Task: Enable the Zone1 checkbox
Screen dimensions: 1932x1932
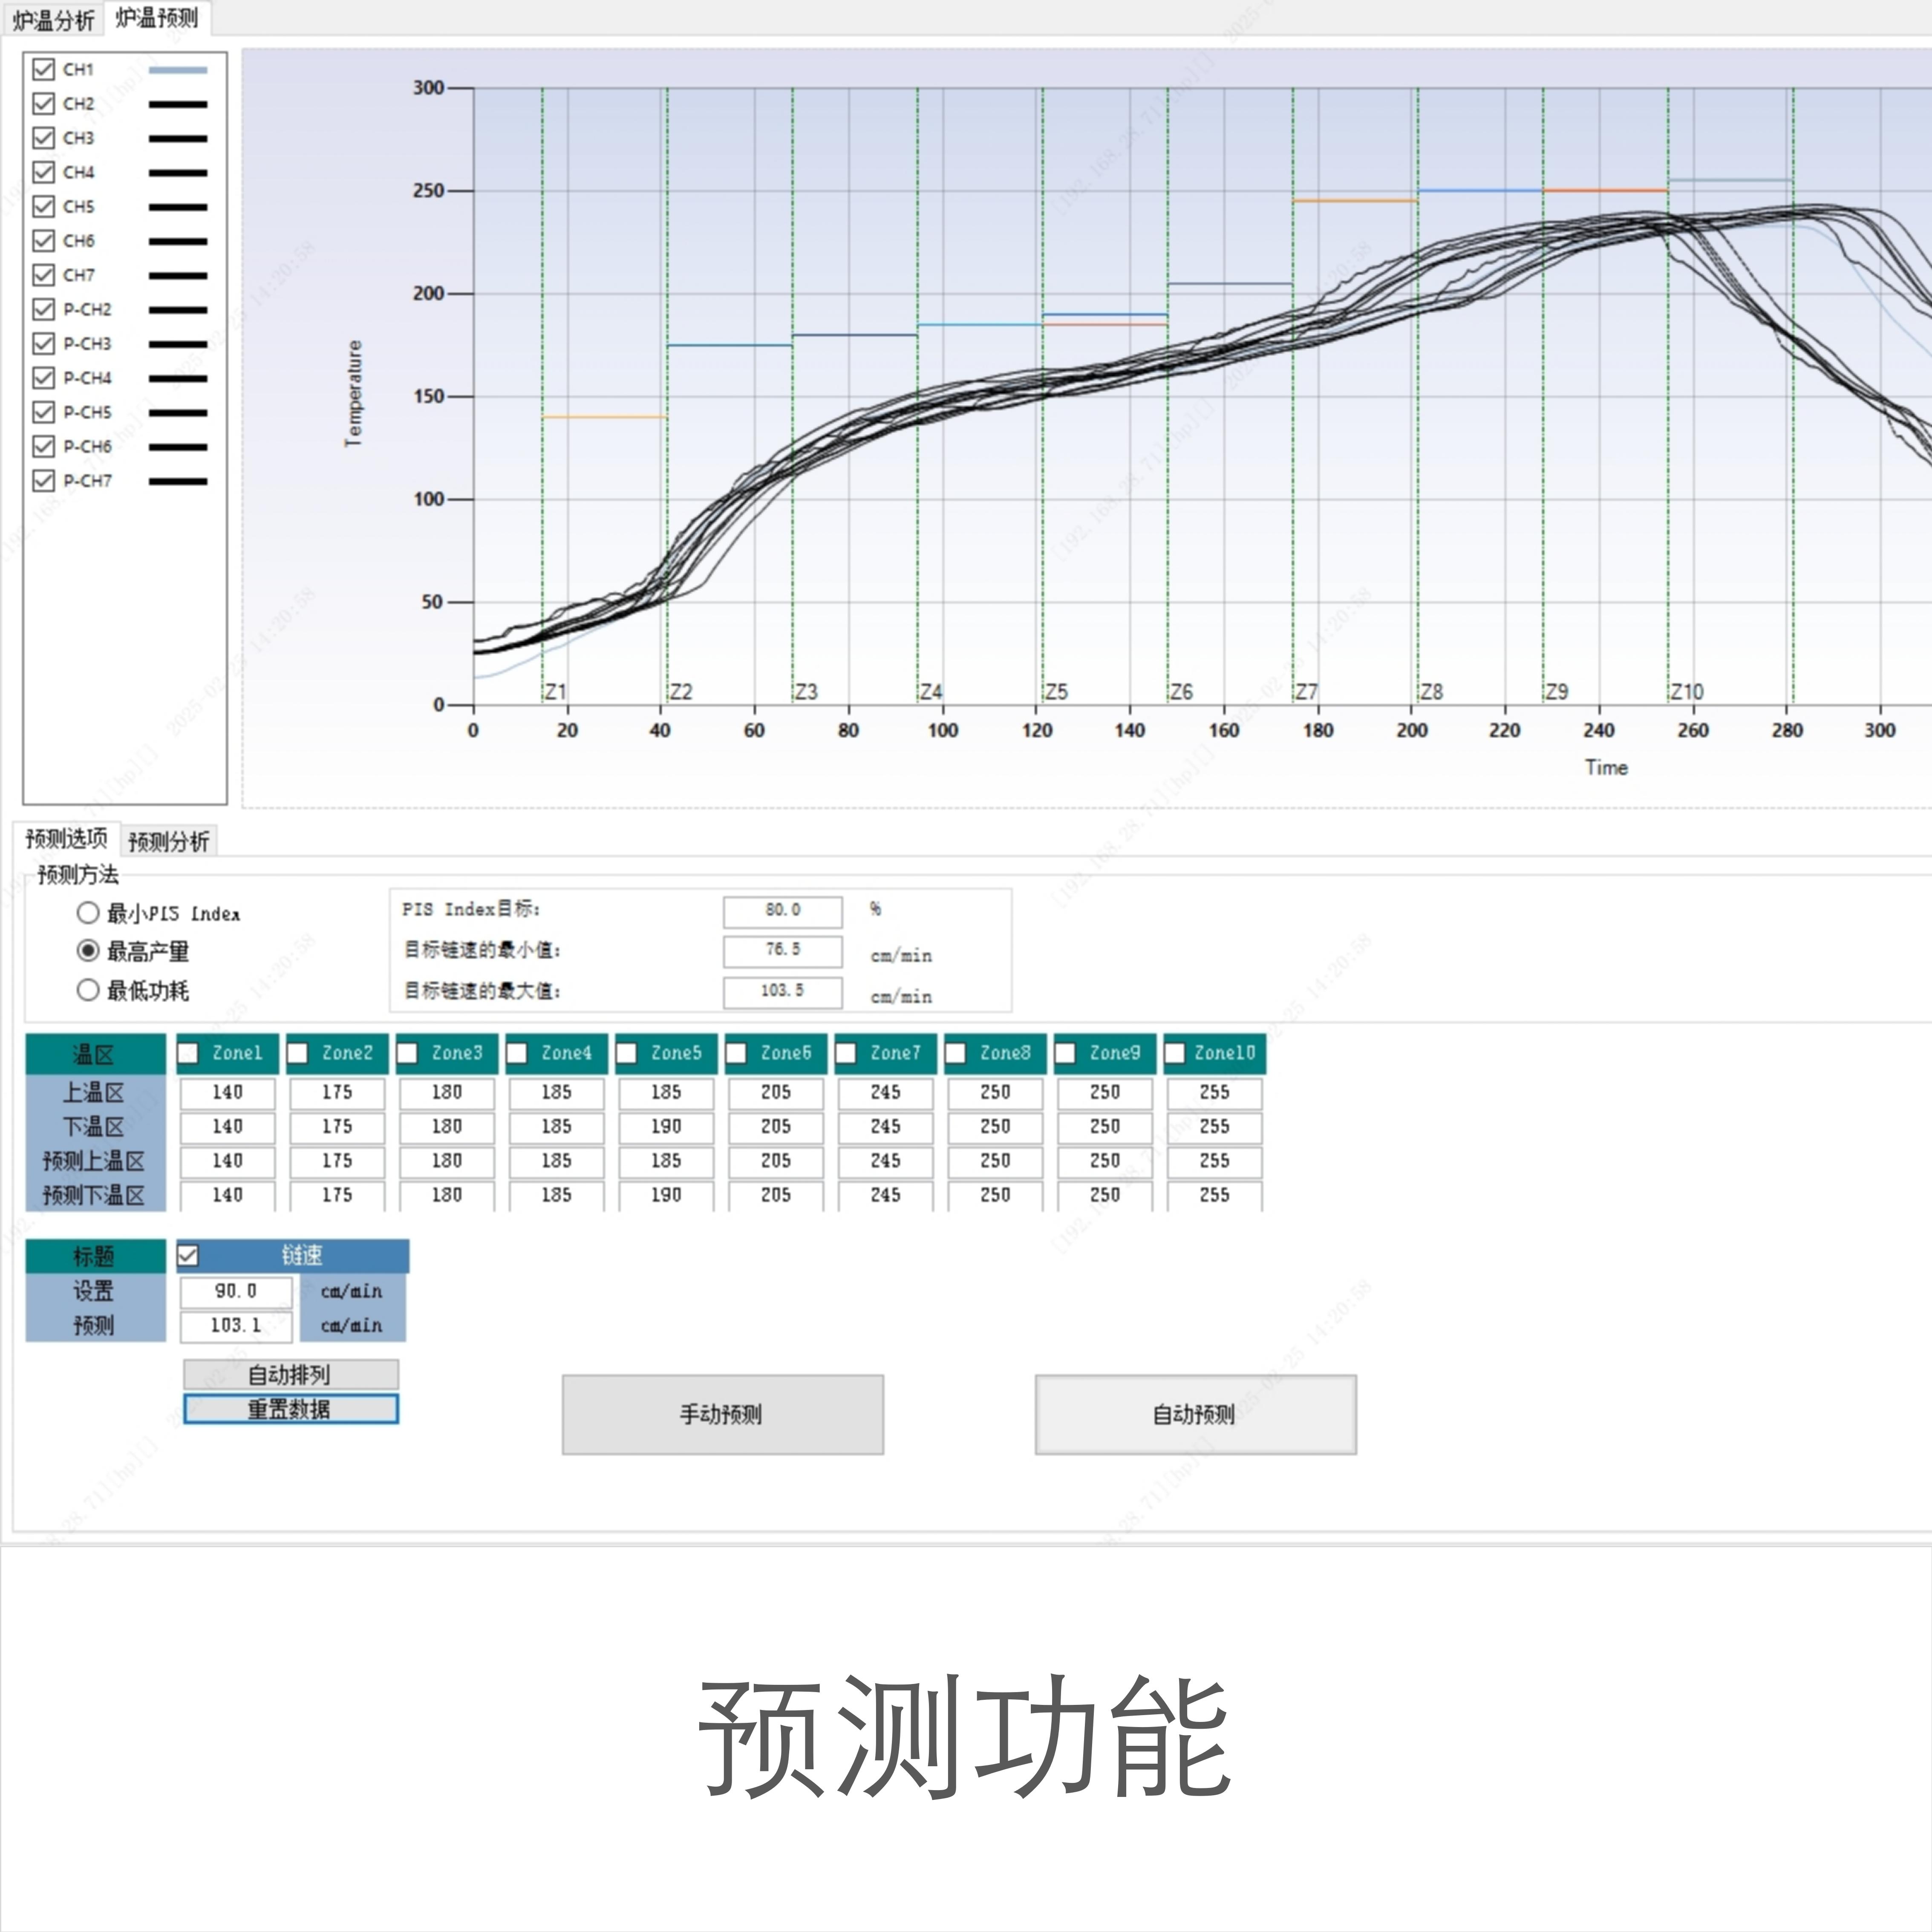Action: (x=188, y=1053)
